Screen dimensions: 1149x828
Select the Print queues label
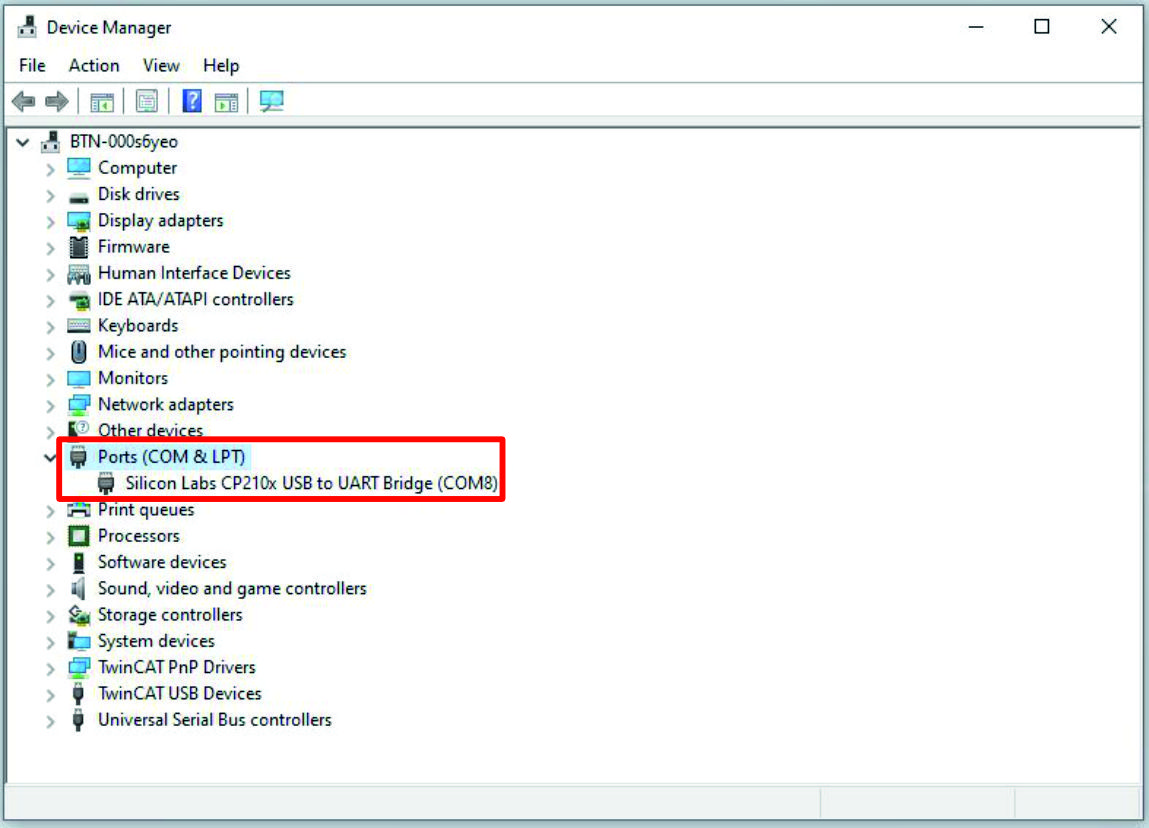click(x=146, y=510)
